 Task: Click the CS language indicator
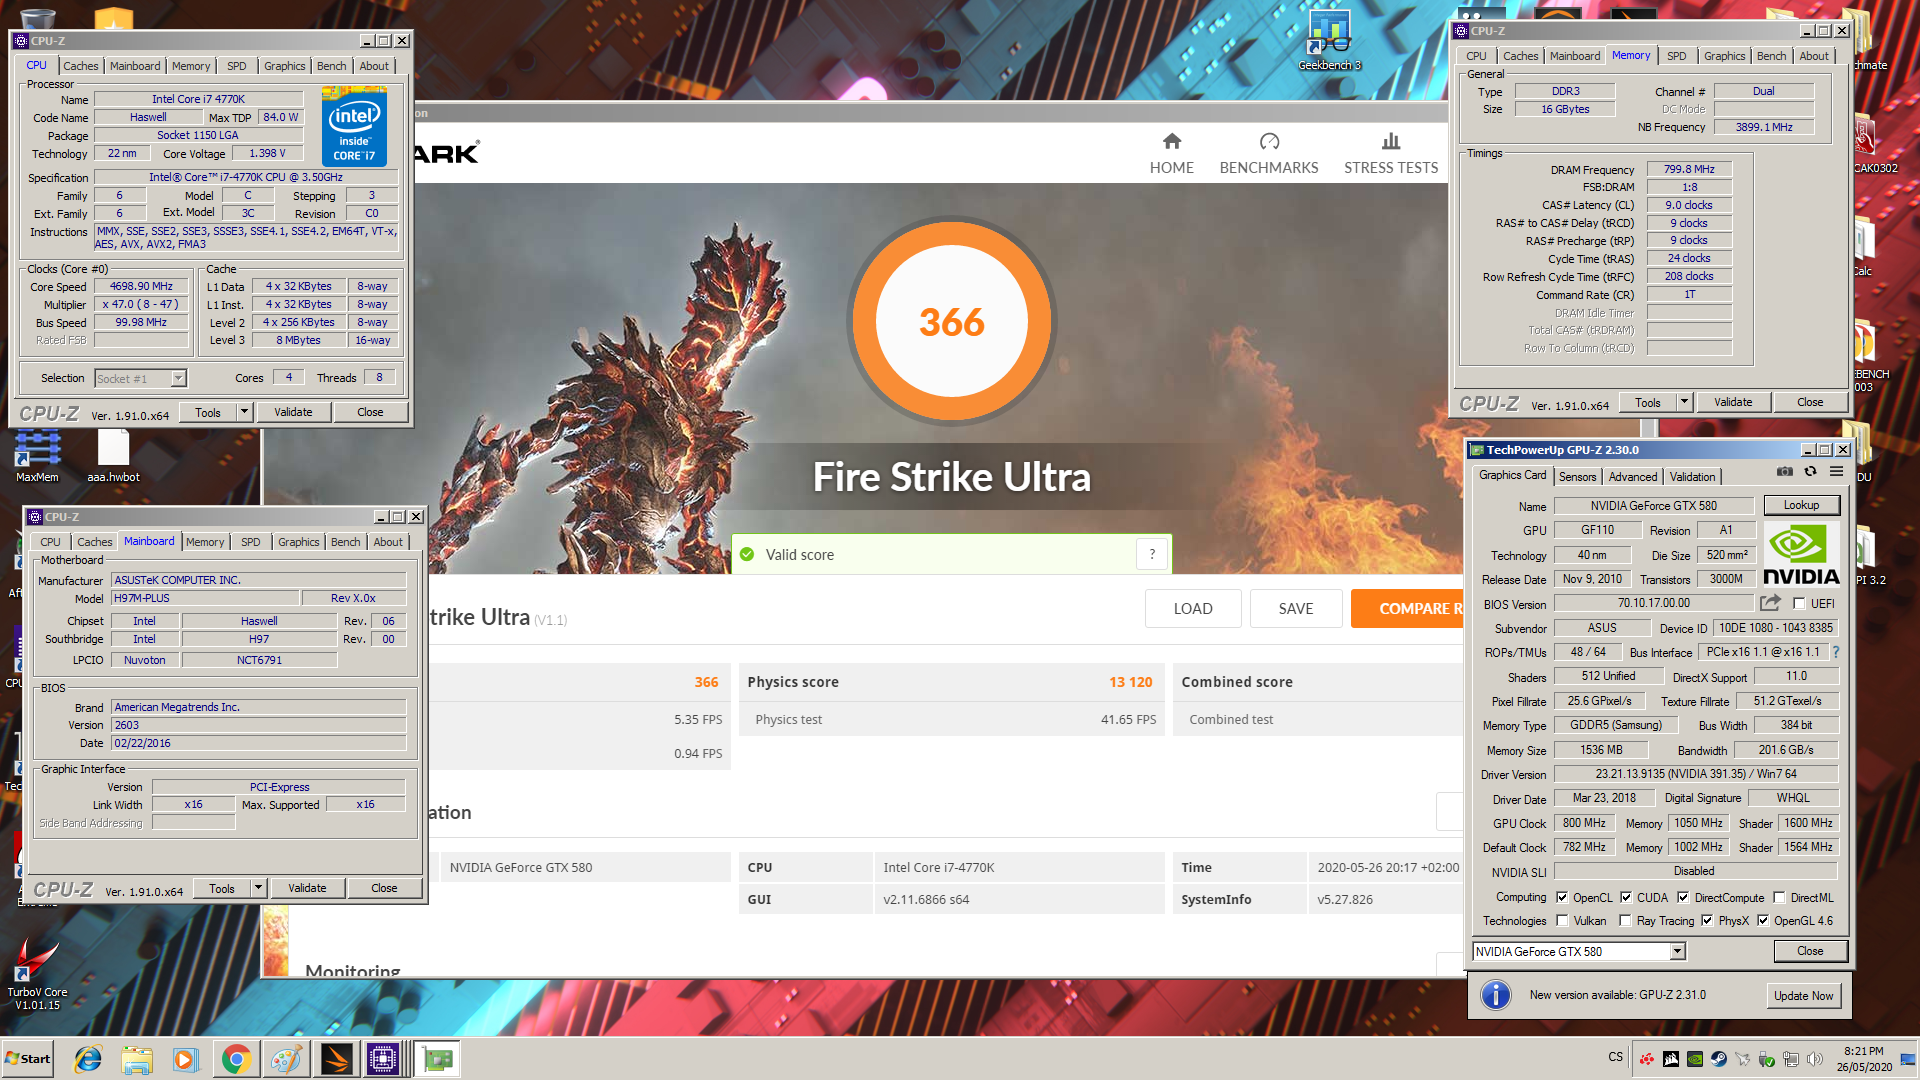1616,1057
